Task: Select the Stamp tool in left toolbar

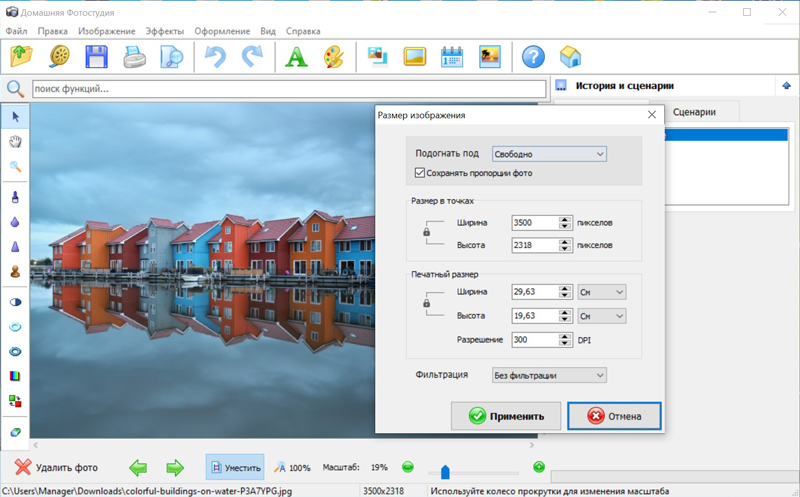Action: (15, 270)
